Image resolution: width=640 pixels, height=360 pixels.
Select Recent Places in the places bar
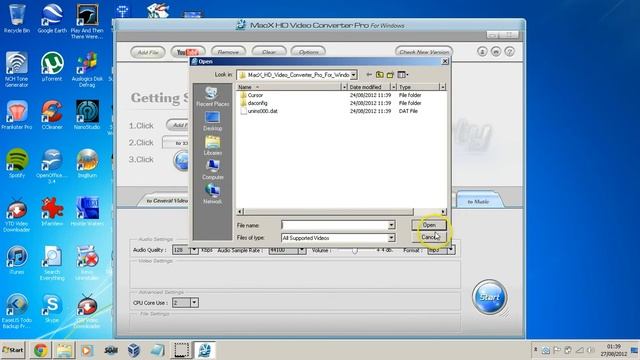click(213, 97)
